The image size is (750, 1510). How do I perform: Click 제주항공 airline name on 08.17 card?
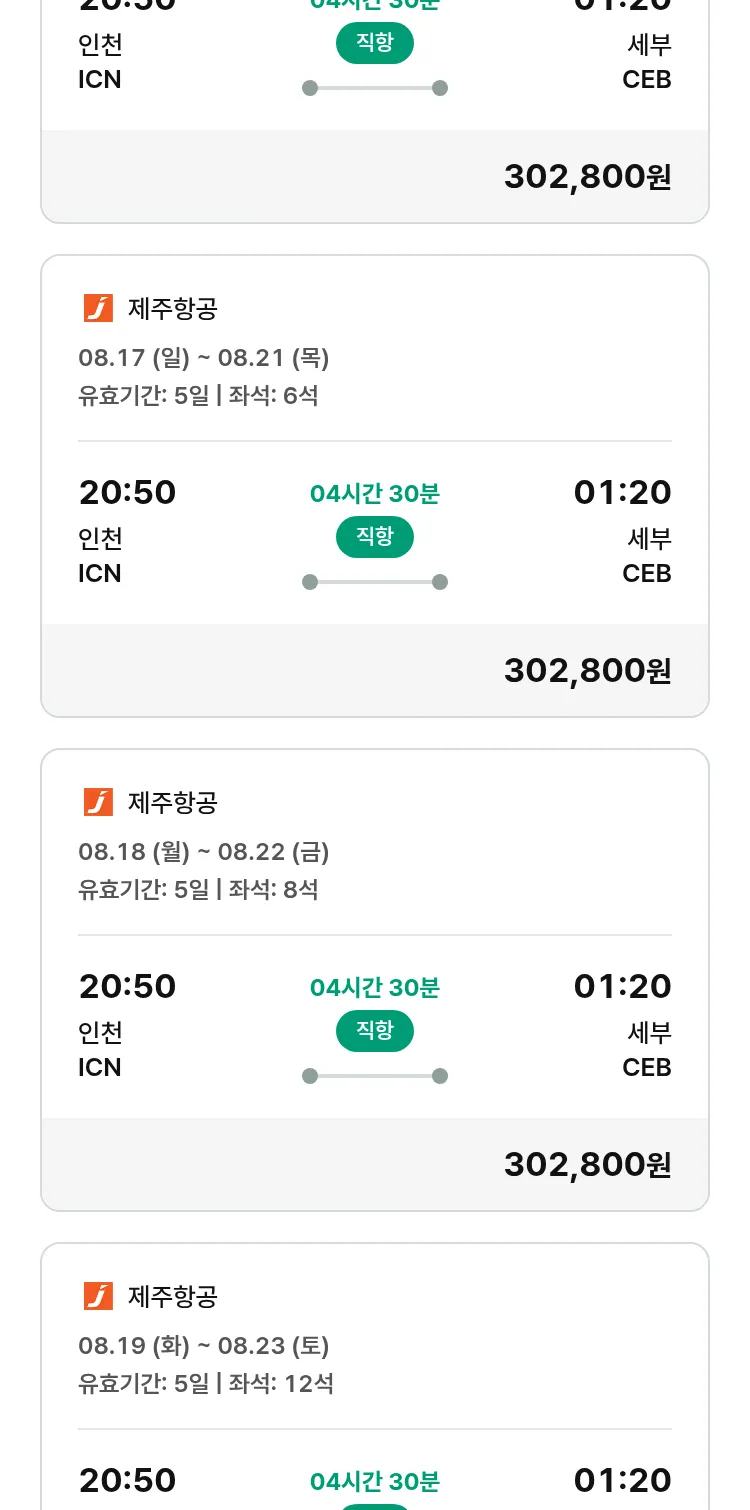coord(173,308)
